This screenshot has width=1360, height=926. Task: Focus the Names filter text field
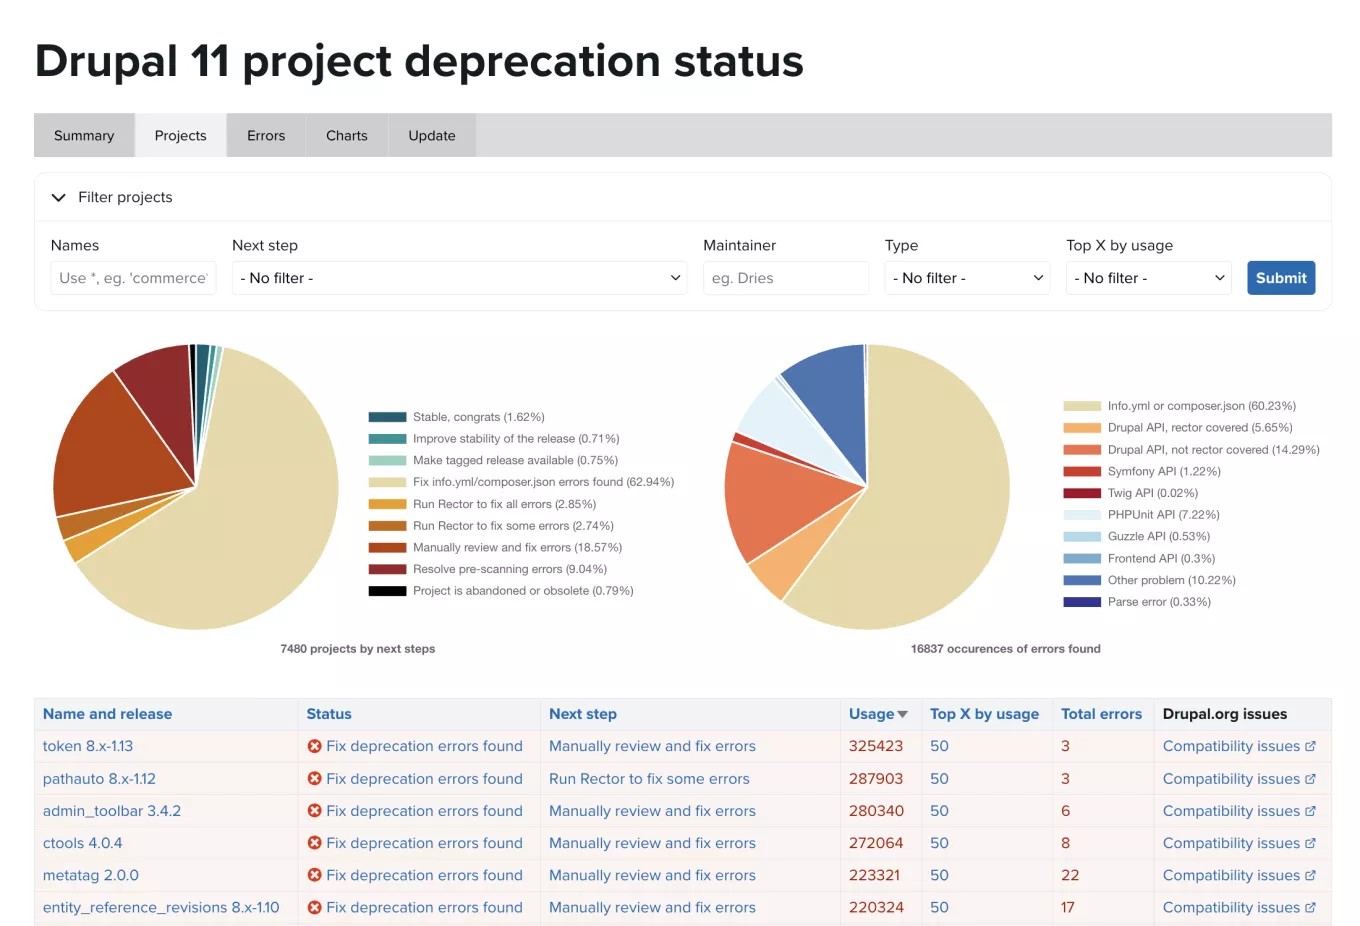click(x=133, y=278)
